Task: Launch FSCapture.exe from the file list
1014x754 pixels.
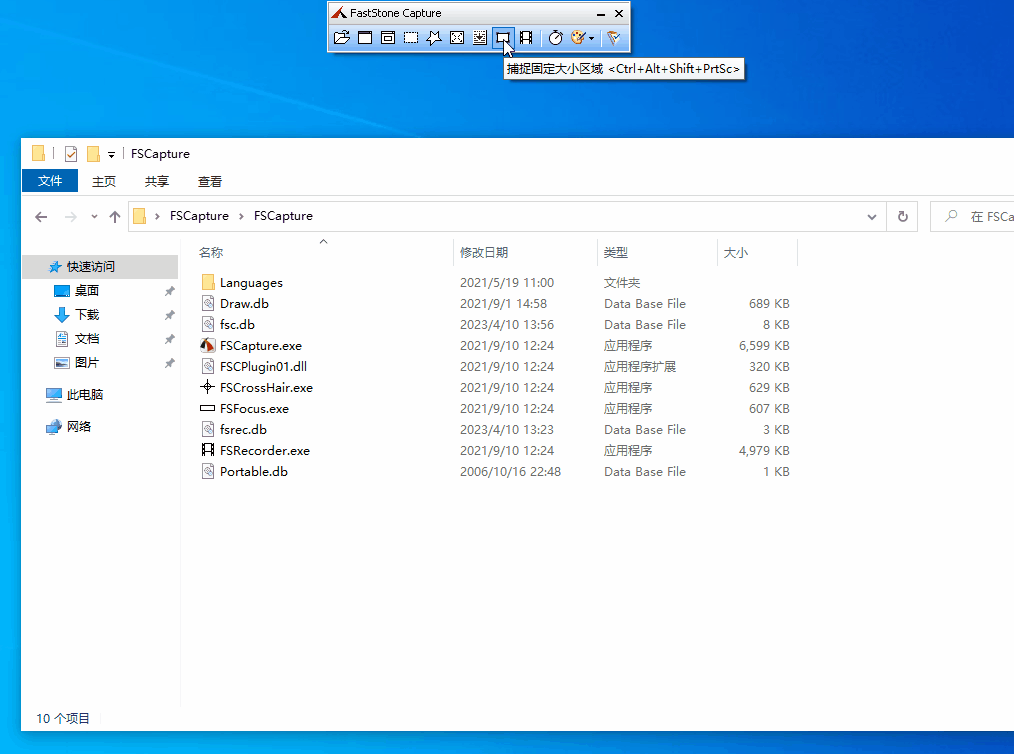Action: (250, 345)
